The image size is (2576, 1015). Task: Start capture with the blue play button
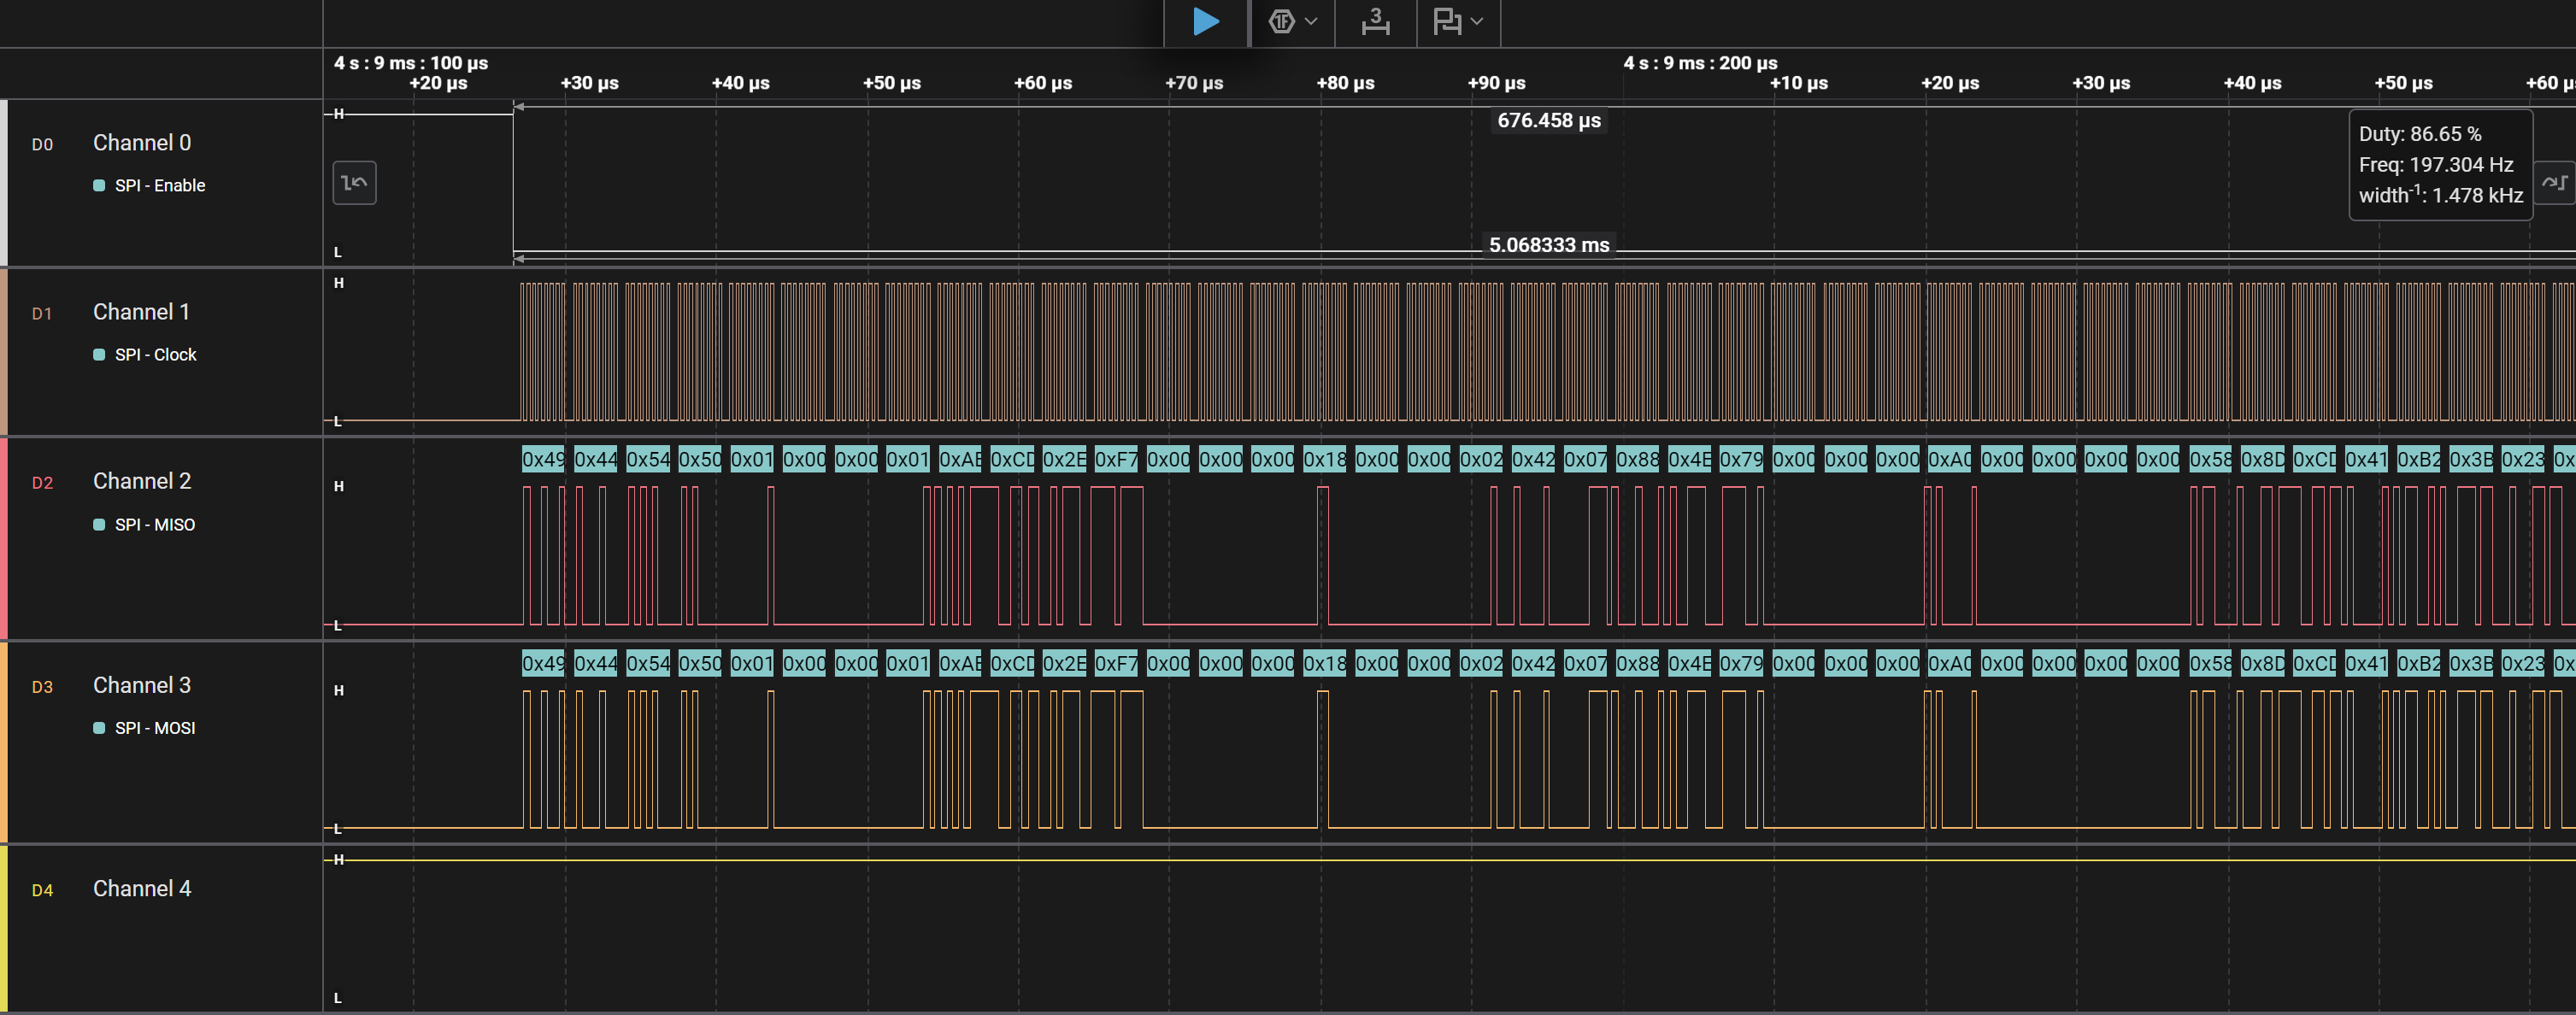pos(1206,21)
